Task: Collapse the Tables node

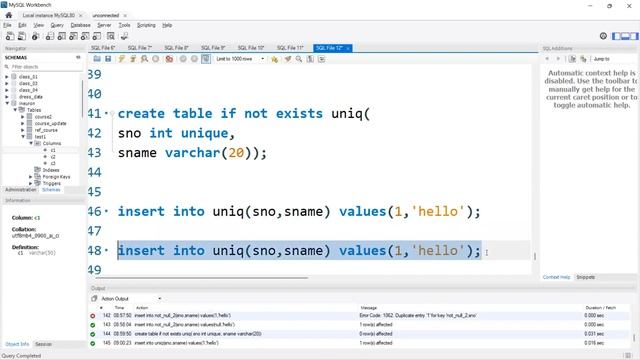Action: (15, 110)
